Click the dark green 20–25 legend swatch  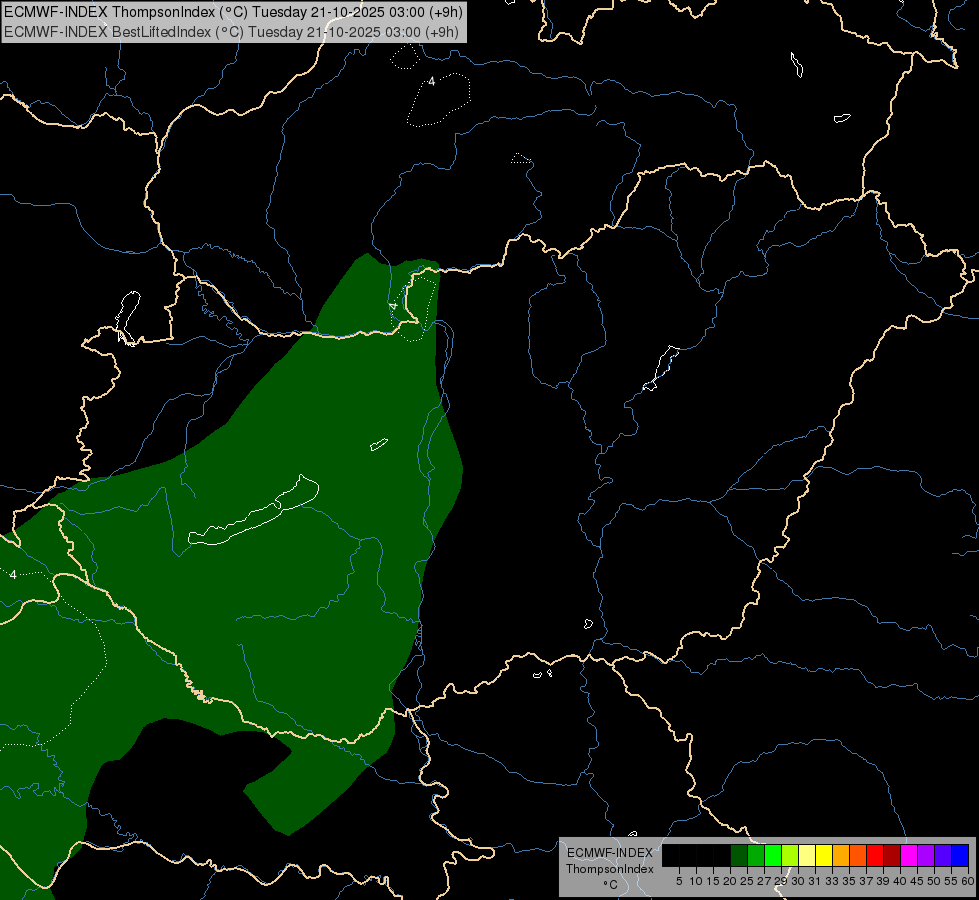click(739, 855)
